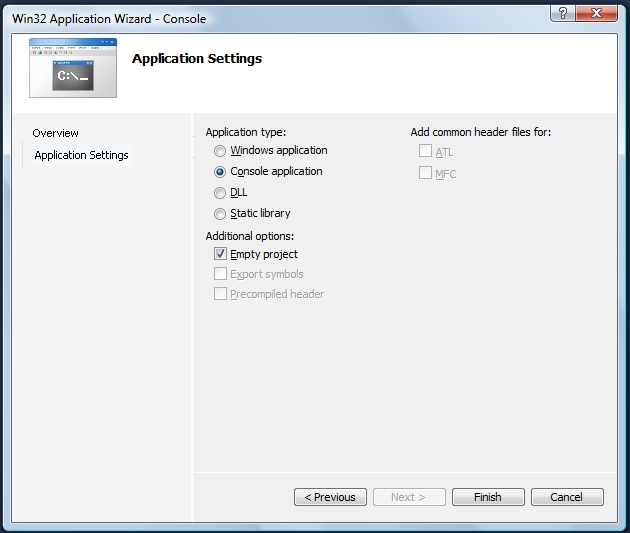Pick the Static library radio option
This screenshot has width=630, height=533.
pyautogui.click(x=220, y=214)
